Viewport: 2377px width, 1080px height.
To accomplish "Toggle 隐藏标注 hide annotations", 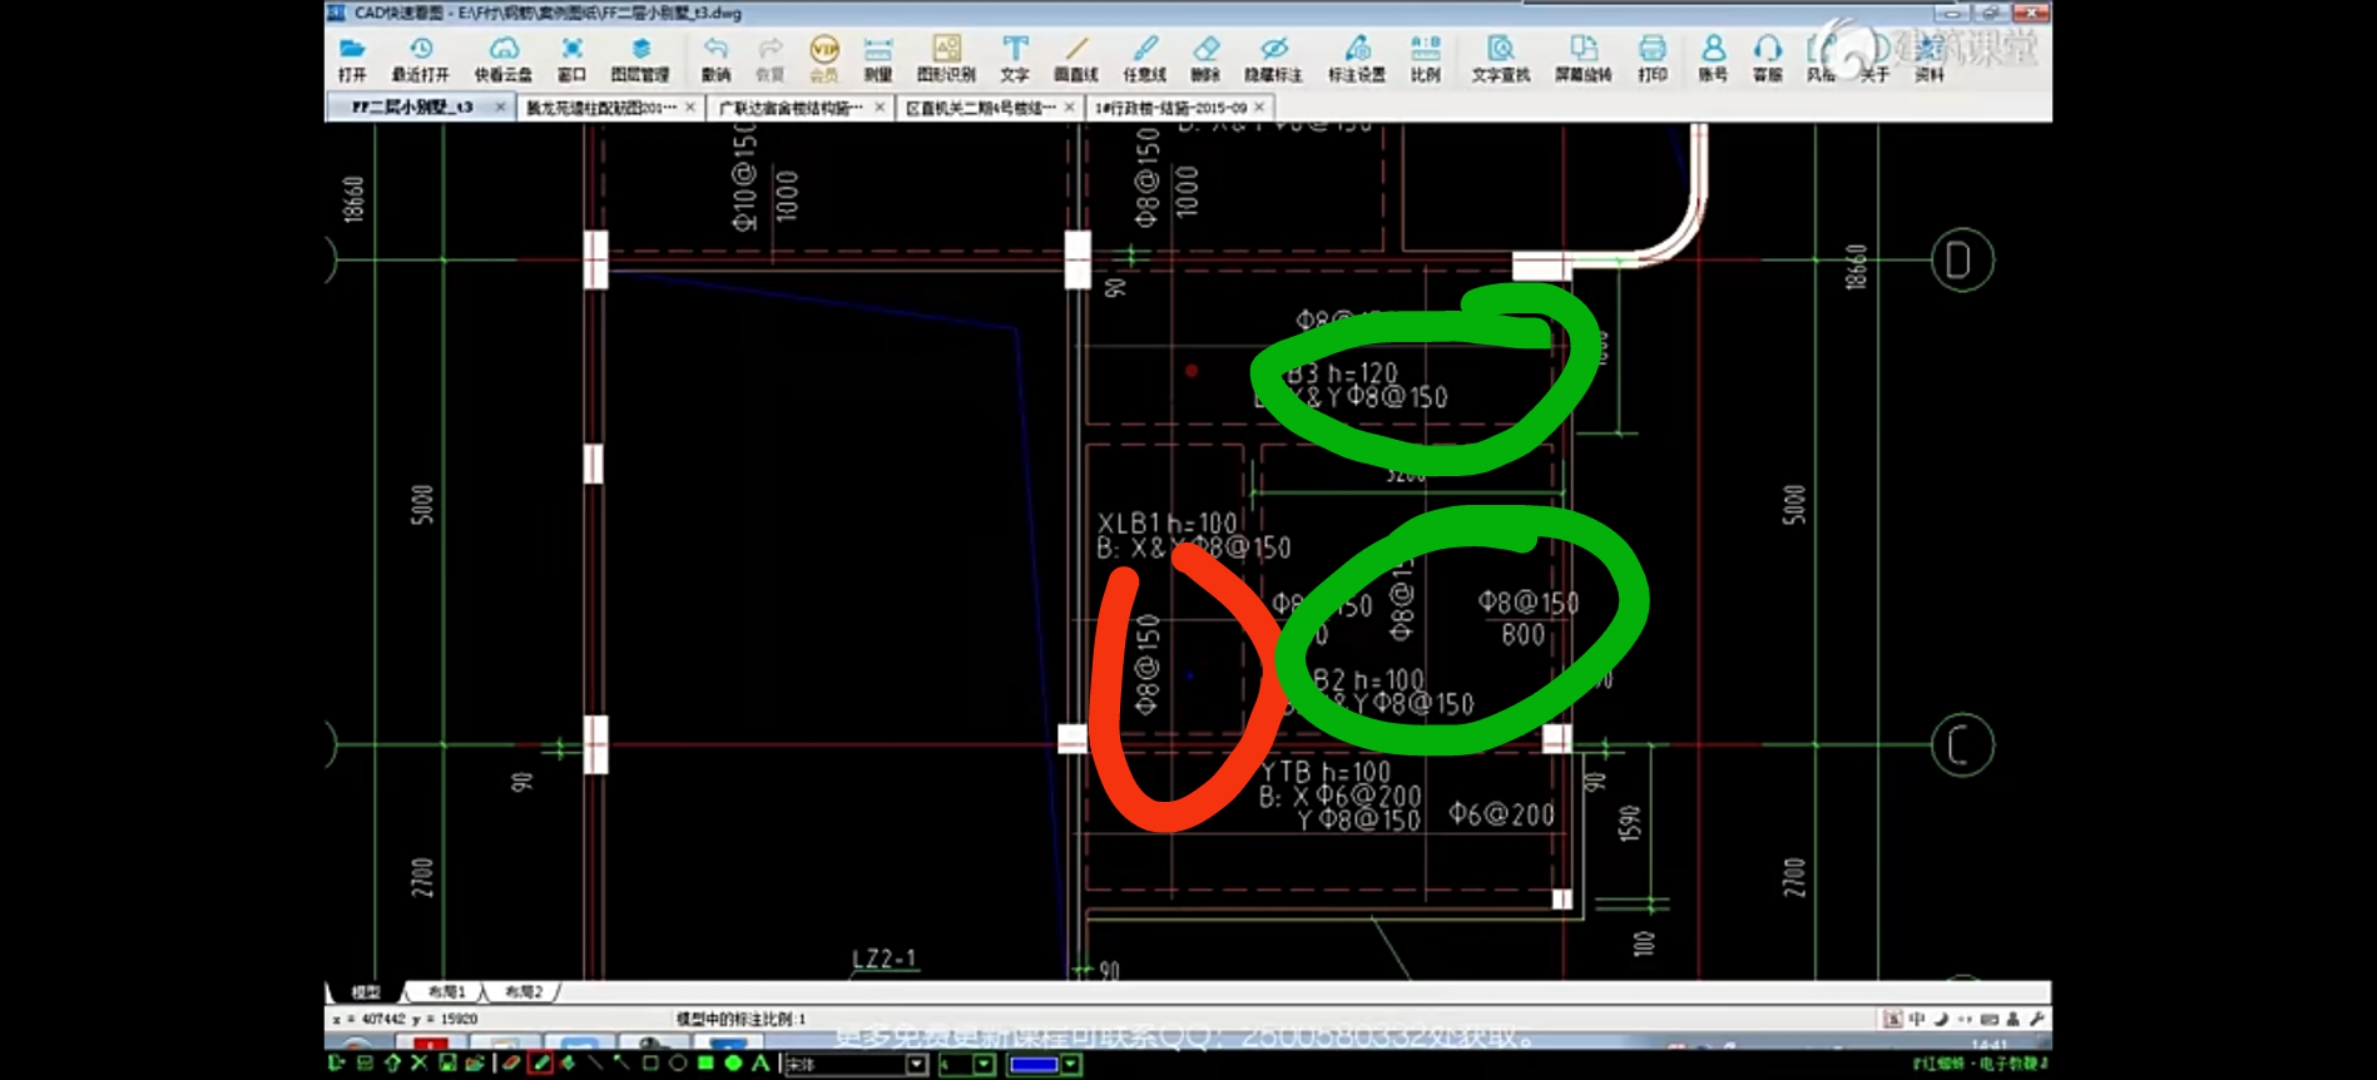I will 1273,59.
